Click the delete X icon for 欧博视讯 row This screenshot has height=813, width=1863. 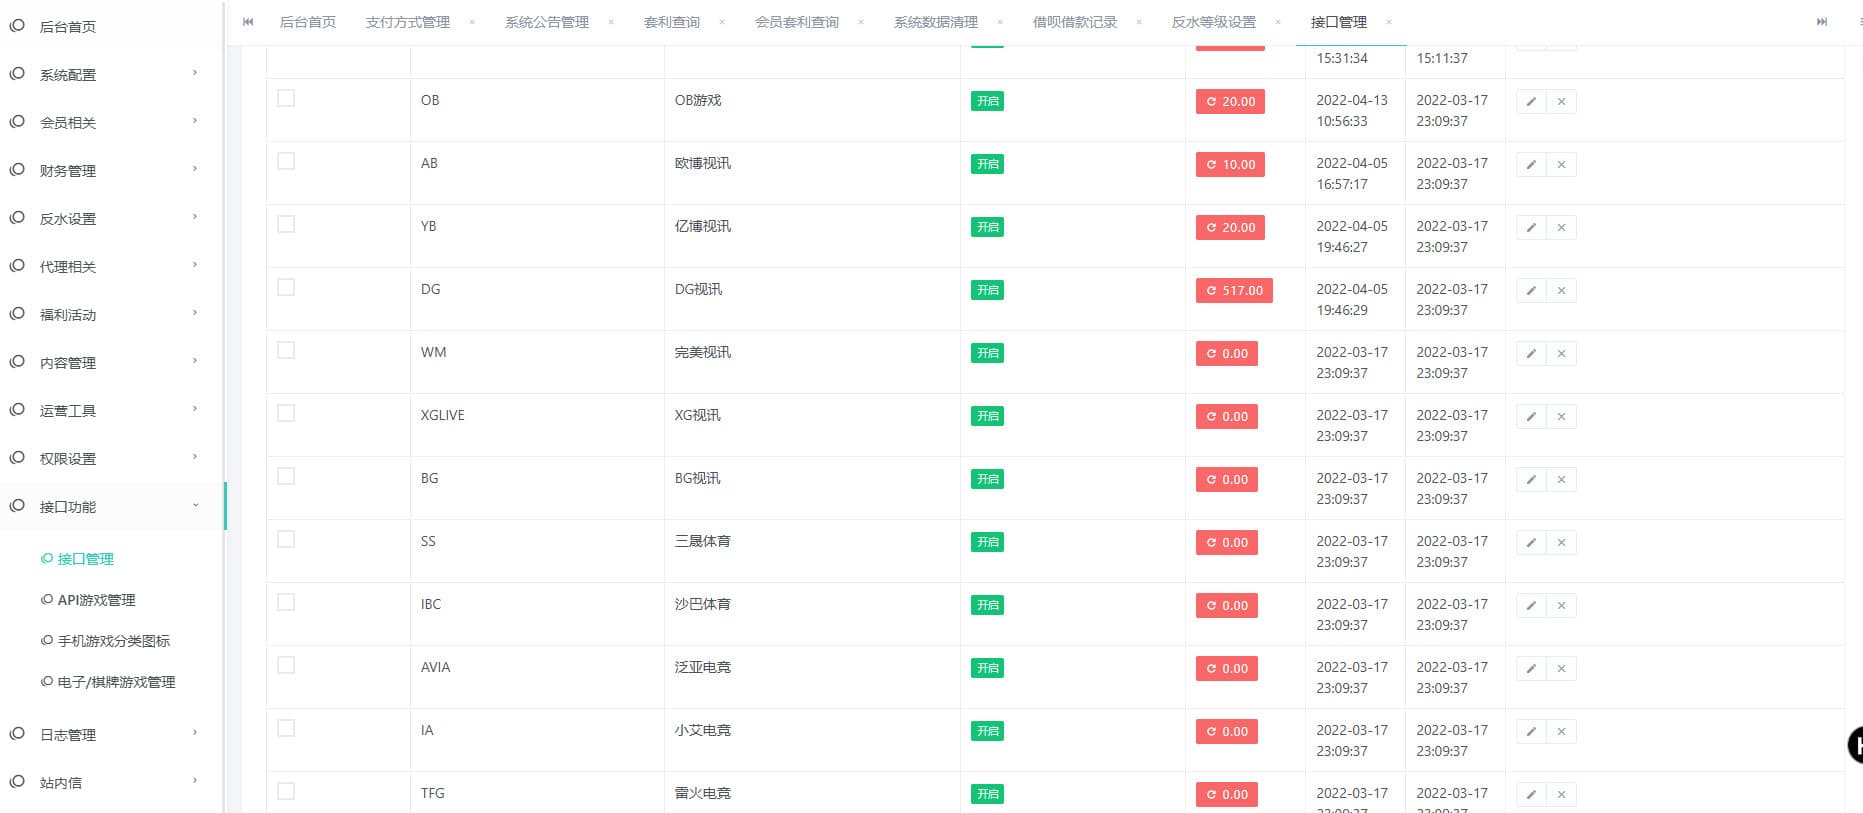[x=1561, y=165]
